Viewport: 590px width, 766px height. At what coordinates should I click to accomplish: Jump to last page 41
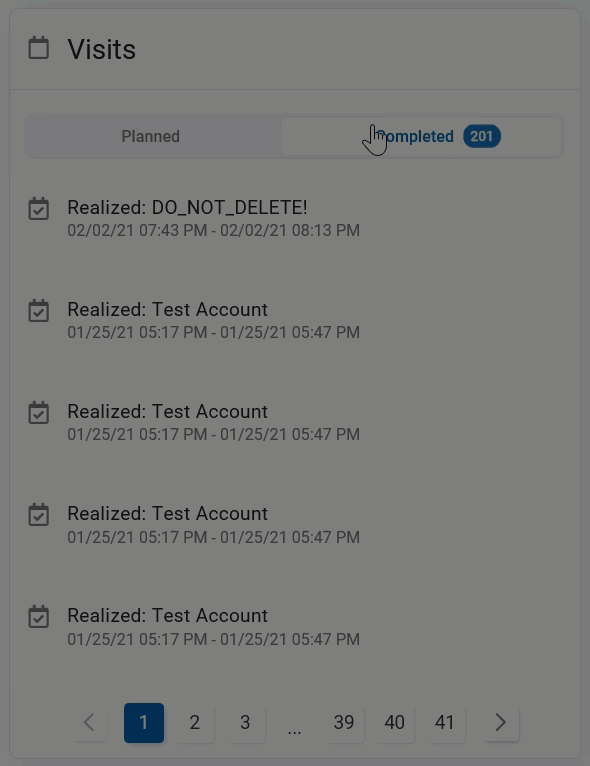coord(445,723)
